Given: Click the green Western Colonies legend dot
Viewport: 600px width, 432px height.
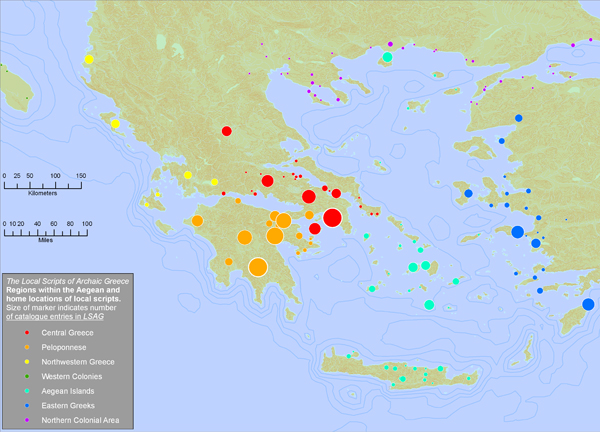Looking at the screenshot, I should coord(27,376).
